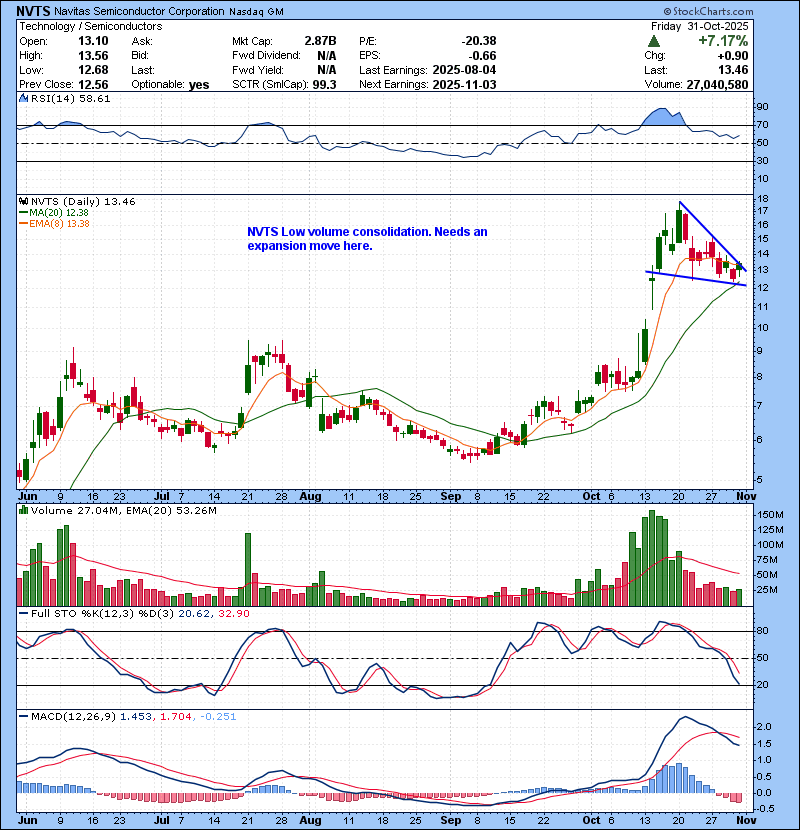
Task: Click the NVTS ticker symbol in the header
Action: pos(33,11)
